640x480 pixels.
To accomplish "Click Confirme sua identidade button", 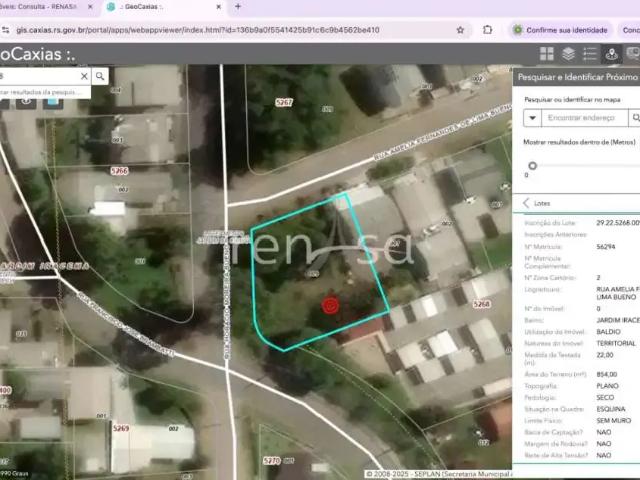I will coord(561,30).
